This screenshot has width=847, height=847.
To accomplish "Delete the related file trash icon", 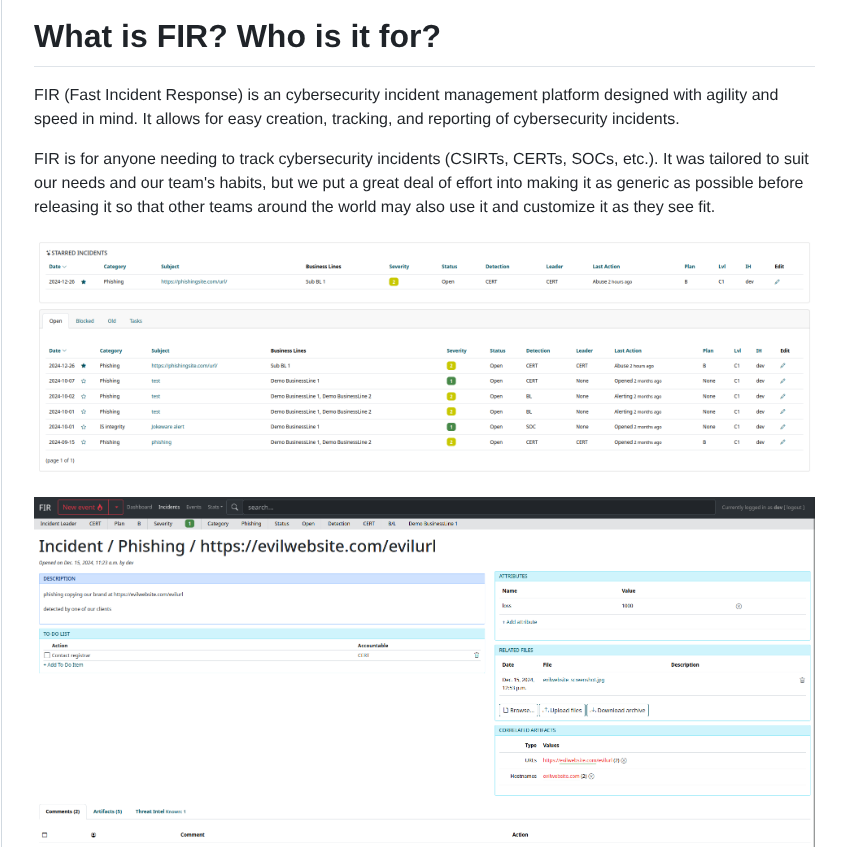I will [802, 680].
